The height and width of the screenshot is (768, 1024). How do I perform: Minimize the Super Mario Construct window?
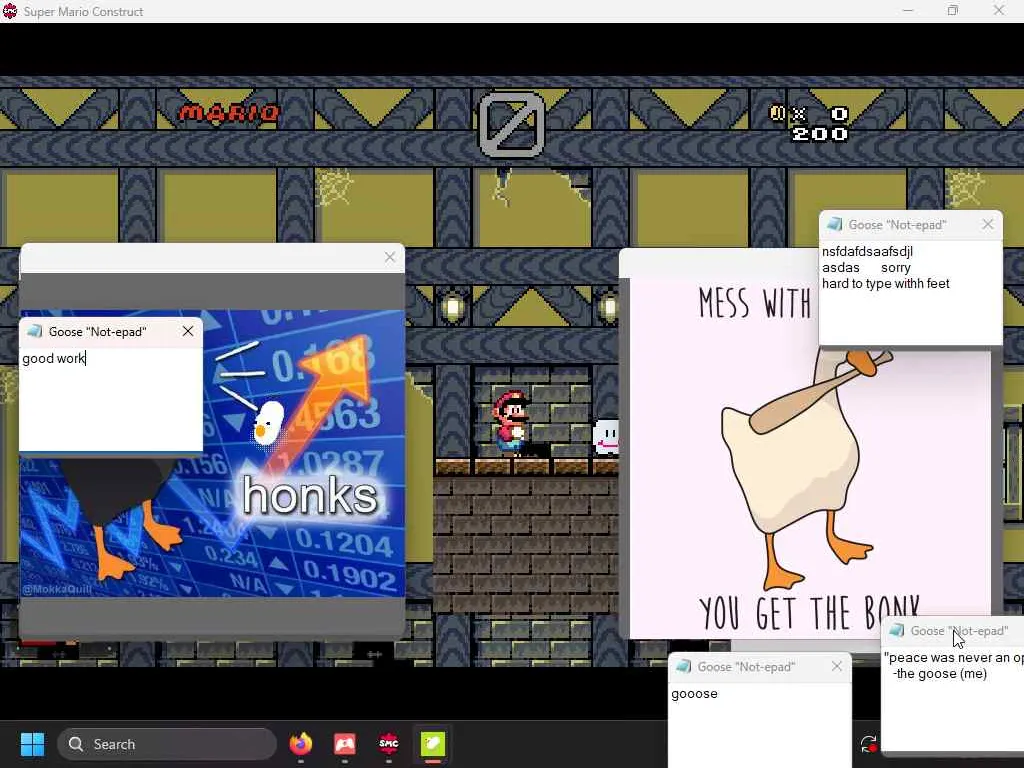pyautogui.click(x=908, y=10)
